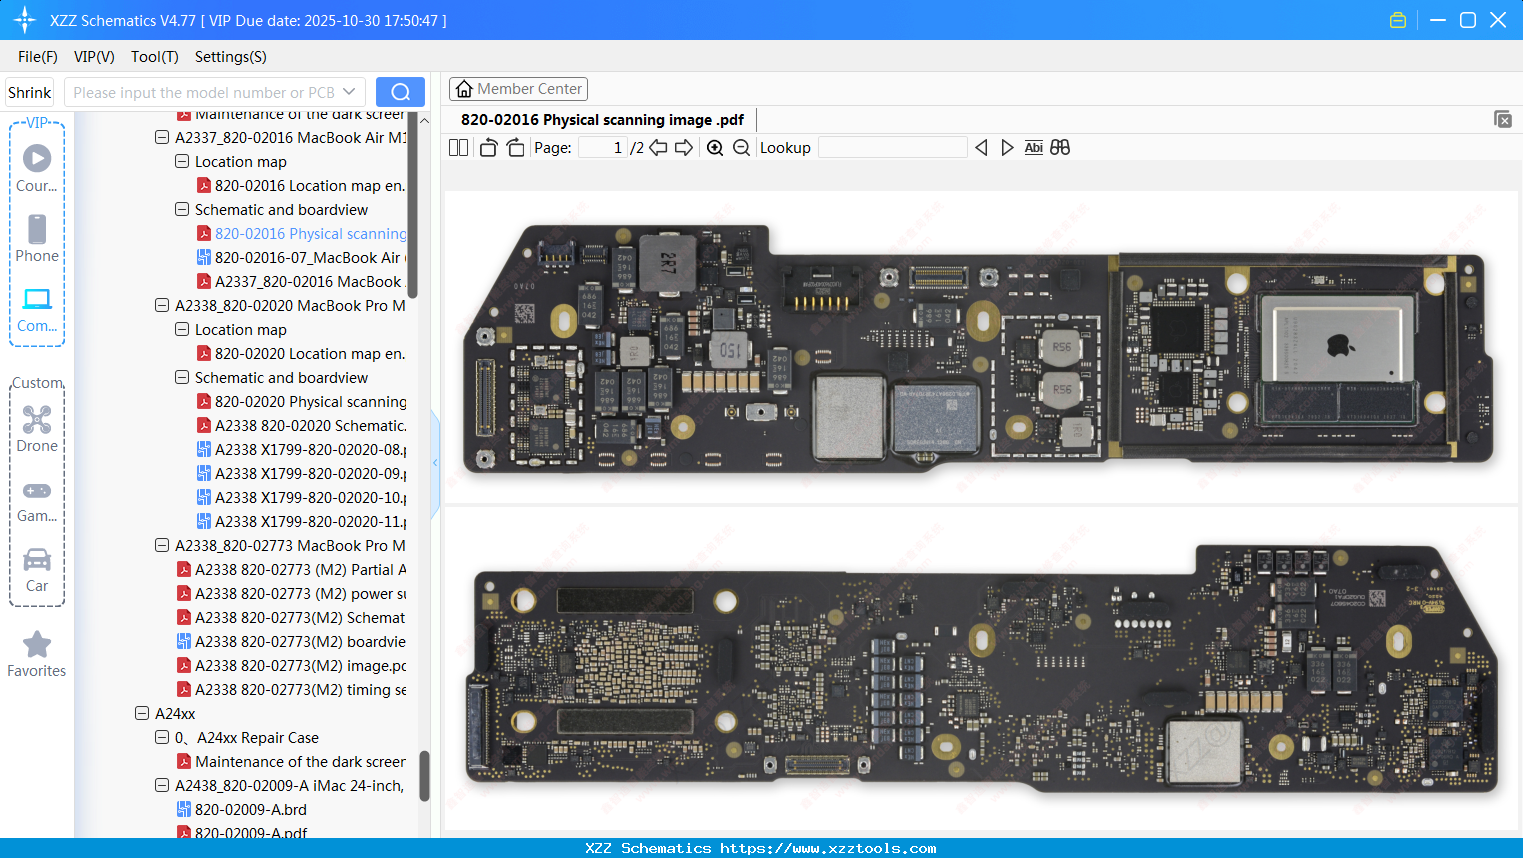Collapse the A24xx Repair Case node

(162, 737)
